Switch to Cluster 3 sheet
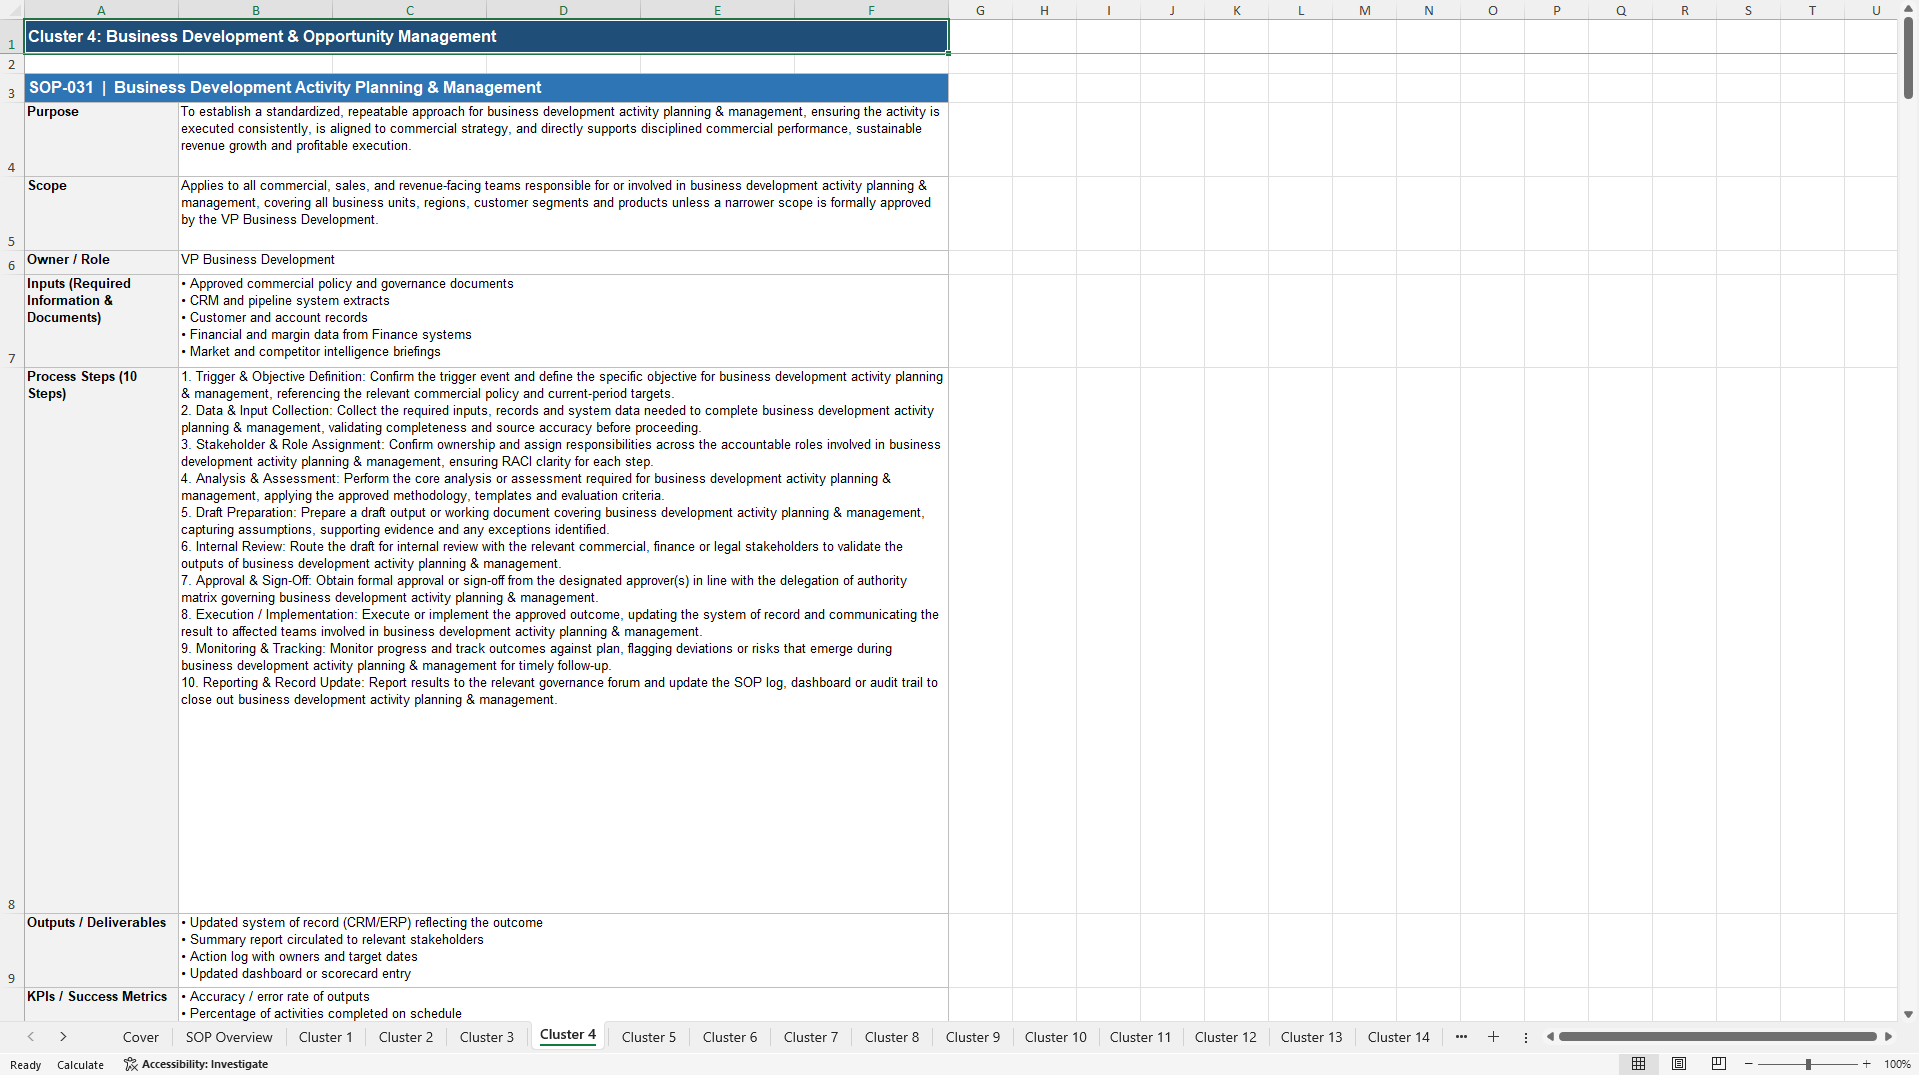The image size is (1919, 1075). [x=487, y=1037]
